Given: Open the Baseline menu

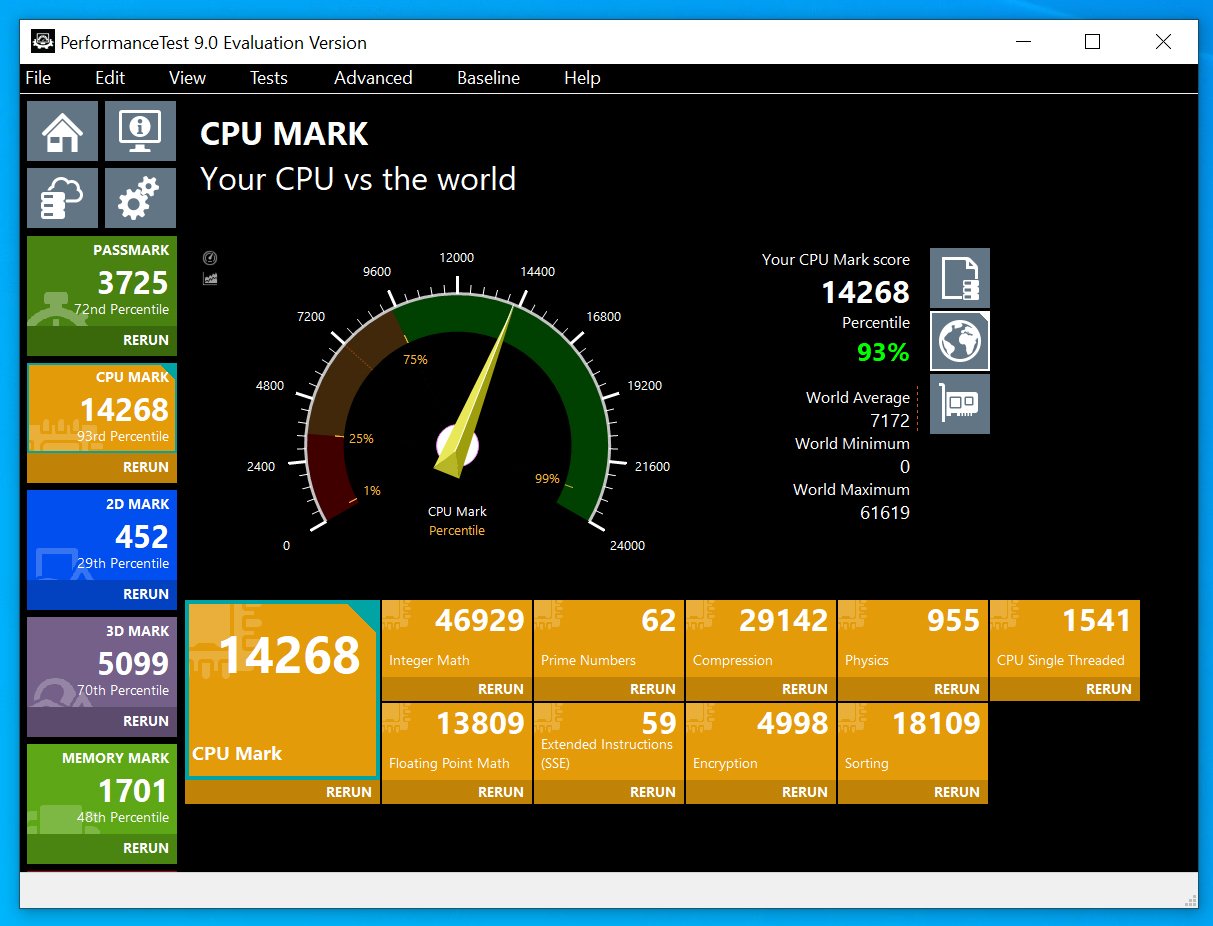Looking at the screenshot, I should 488,78.
